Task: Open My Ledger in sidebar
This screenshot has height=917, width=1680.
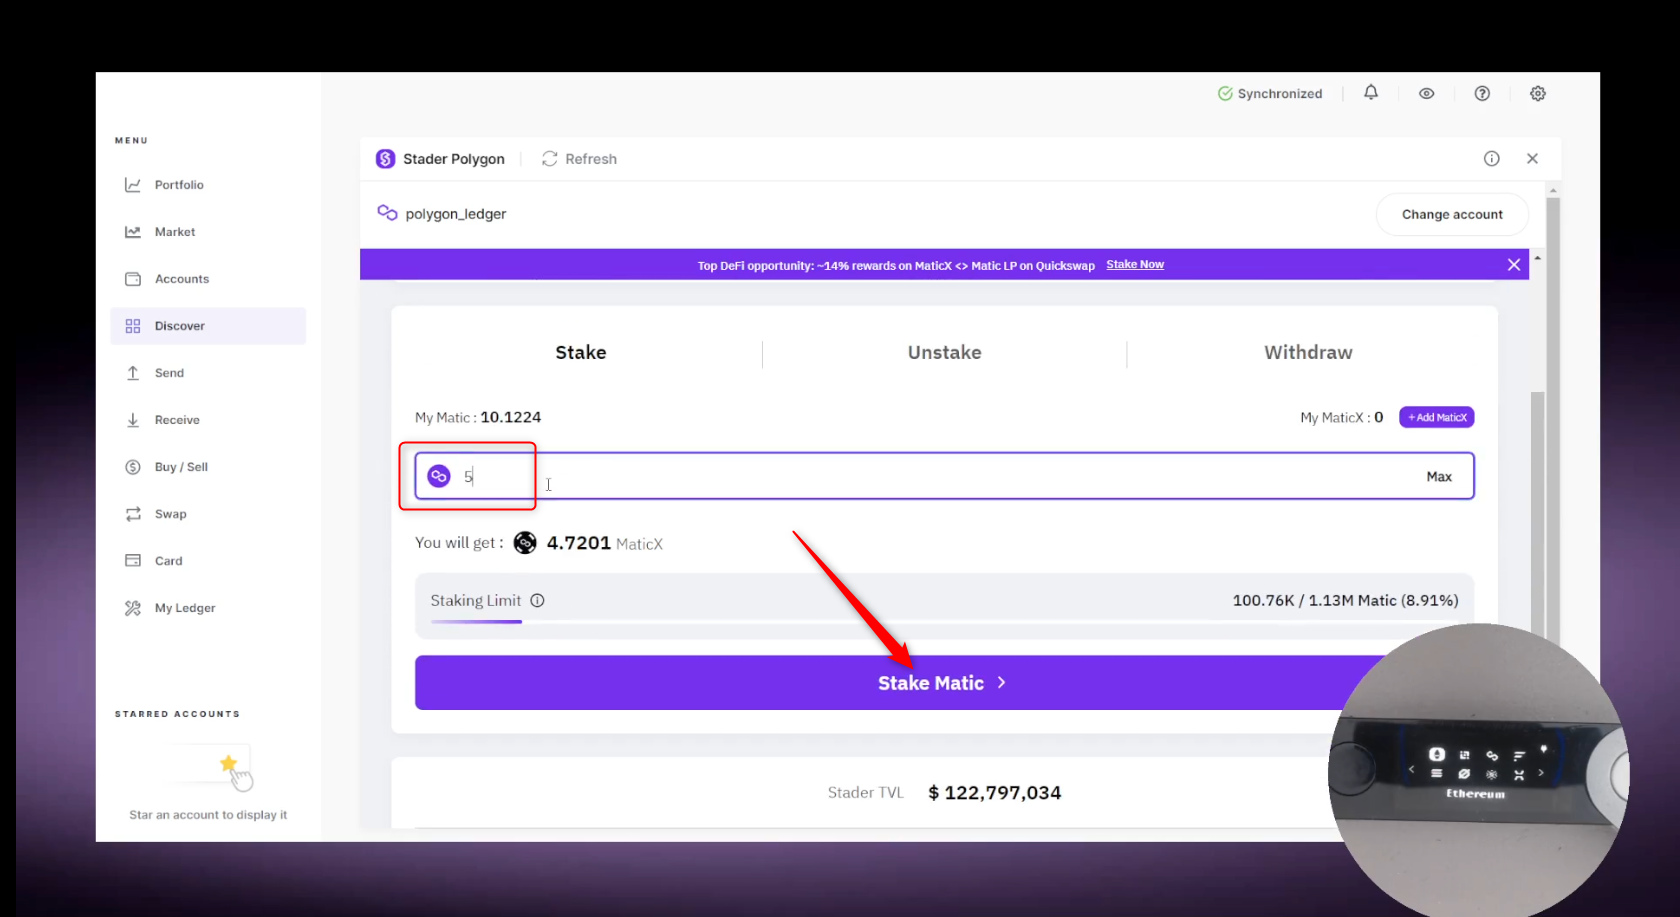Action: click(x=184, y=608)
